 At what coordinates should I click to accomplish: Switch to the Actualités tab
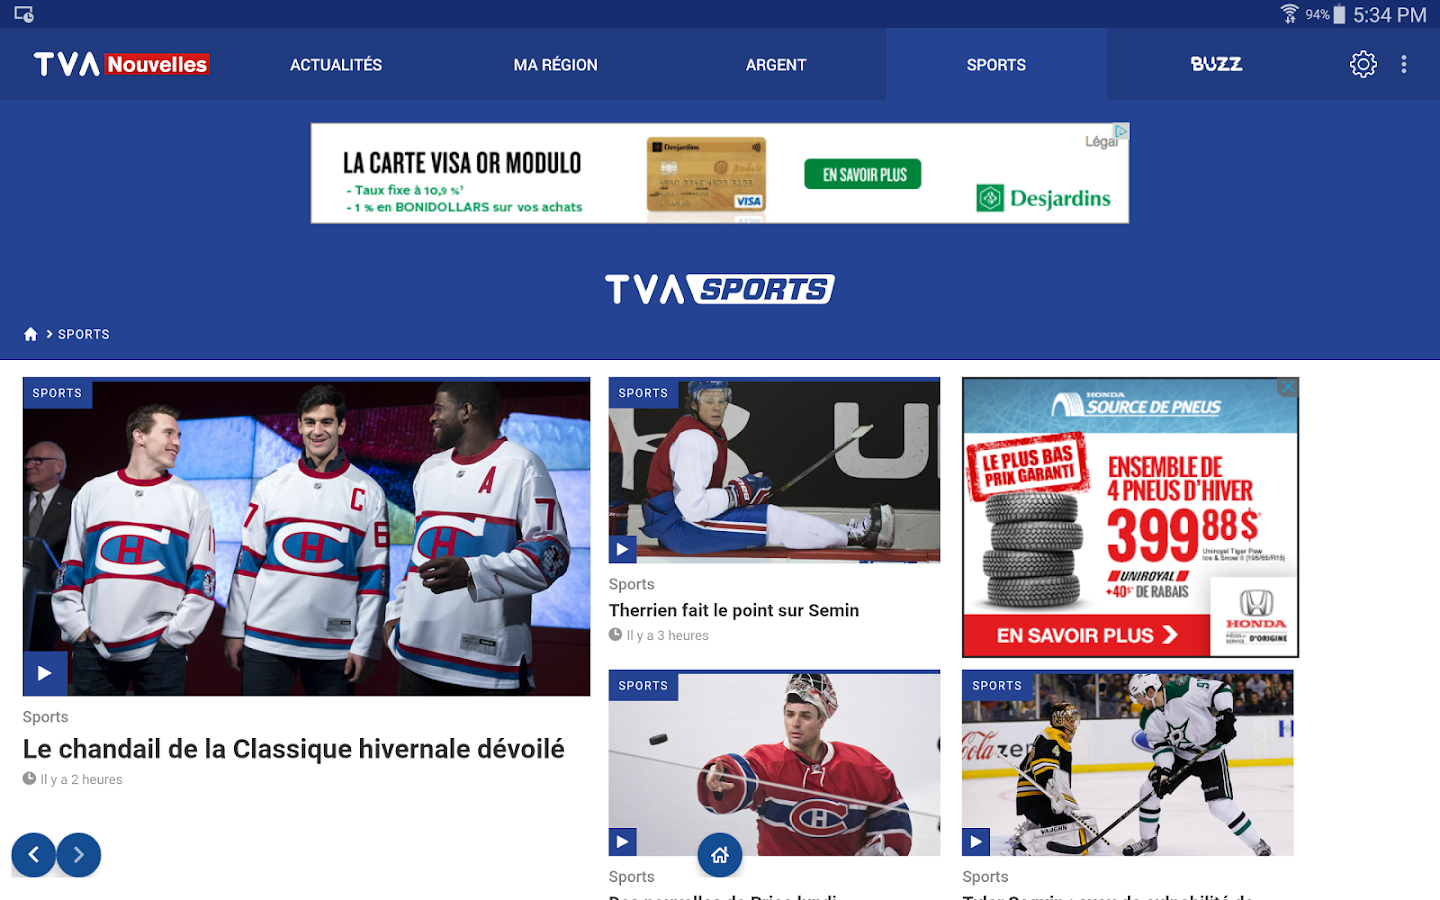coord(336,64)
